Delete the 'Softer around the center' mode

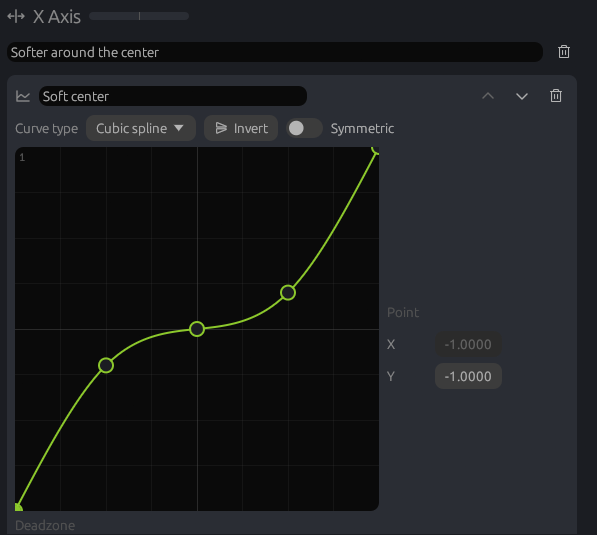[563, 52]
